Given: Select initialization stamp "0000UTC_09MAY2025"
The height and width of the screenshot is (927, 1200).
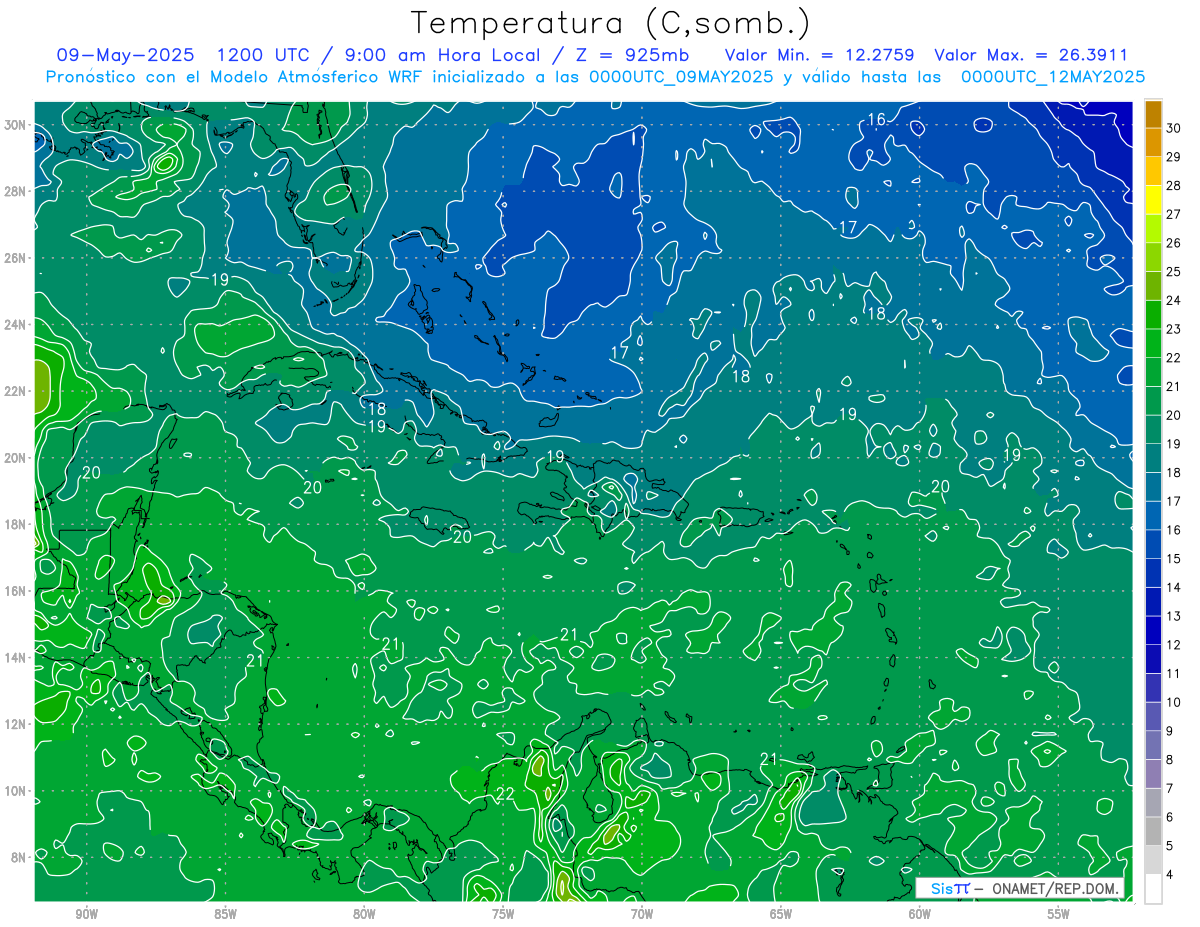Looking at the screenshot, I should tap(681, 77).
